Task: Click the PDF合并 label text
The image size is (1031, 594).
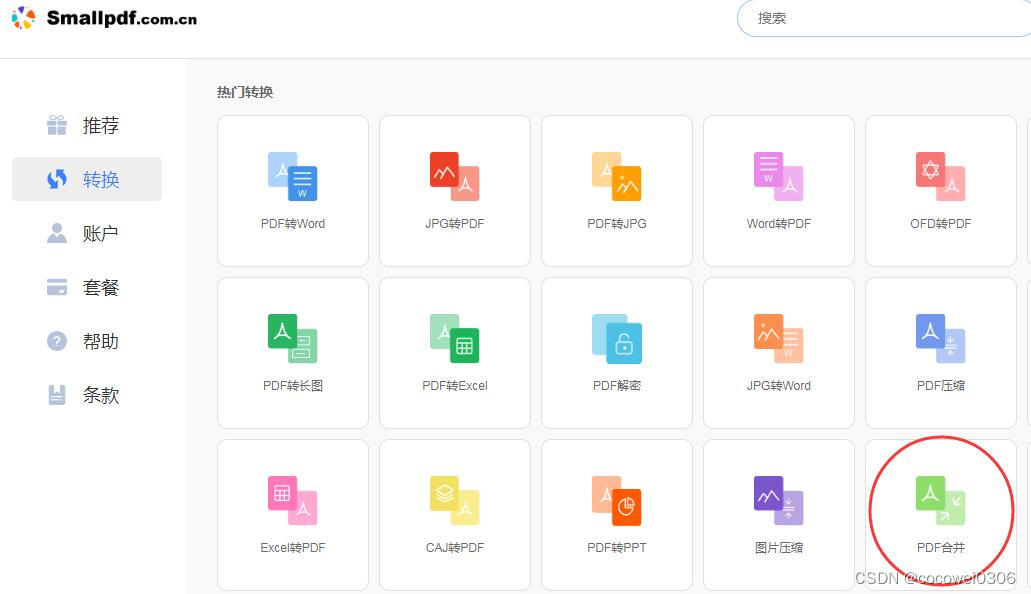Action: 940,547
